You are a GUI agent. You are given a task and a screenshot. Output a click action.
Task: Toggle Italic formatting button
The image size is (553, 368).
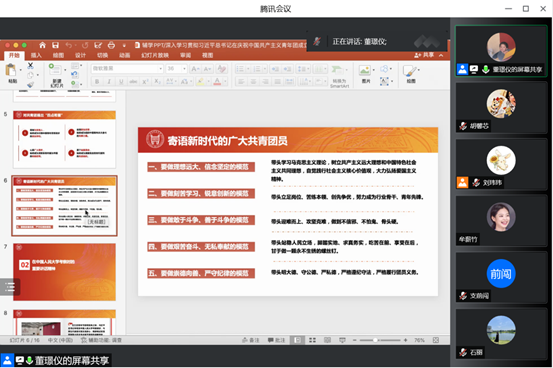109,82
